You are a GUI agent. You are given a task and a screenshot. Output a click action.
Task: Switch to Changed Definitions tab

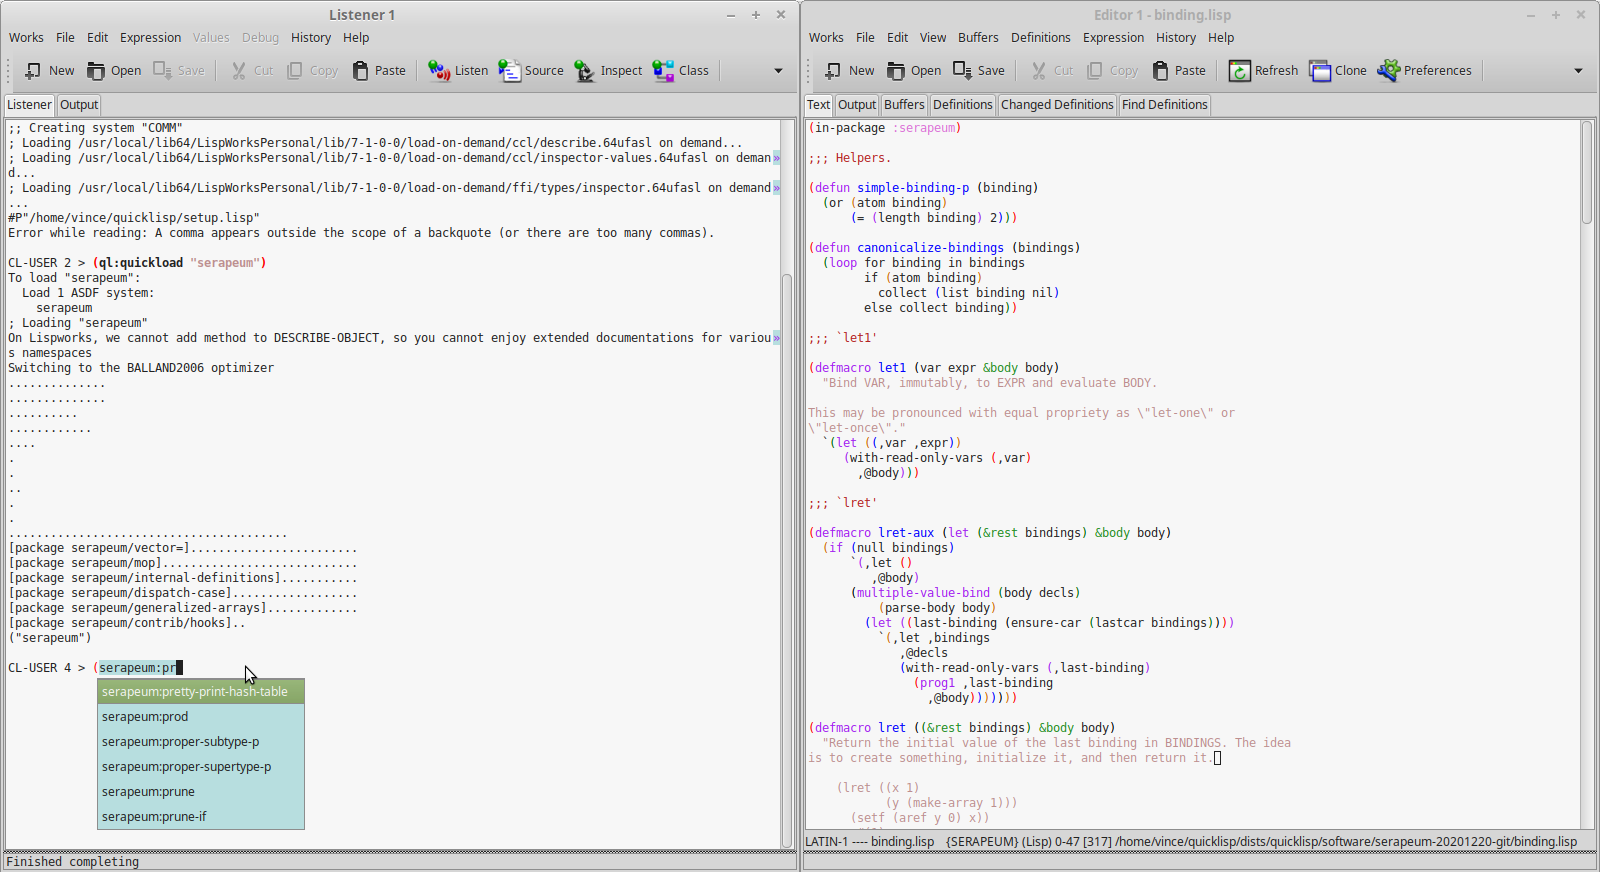pos(1057,105)
